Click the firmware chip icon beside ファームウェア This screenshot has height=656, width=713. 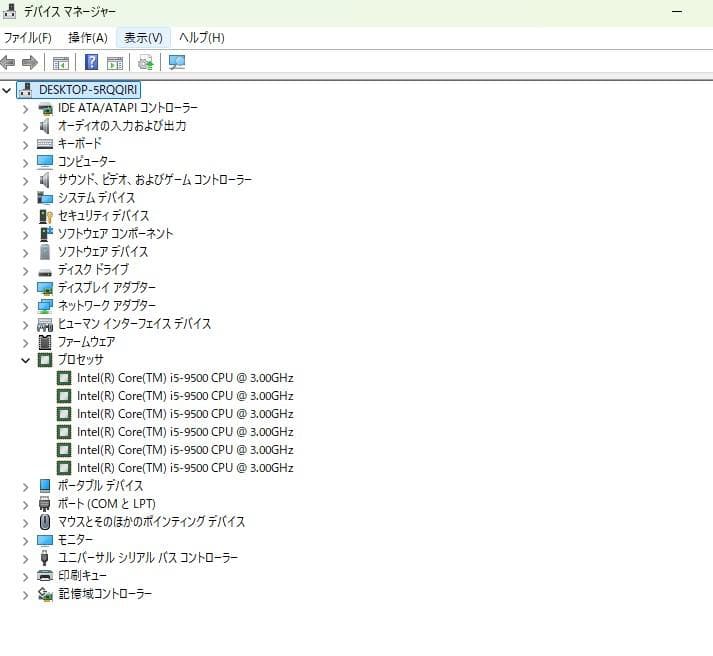pos(45,342)
